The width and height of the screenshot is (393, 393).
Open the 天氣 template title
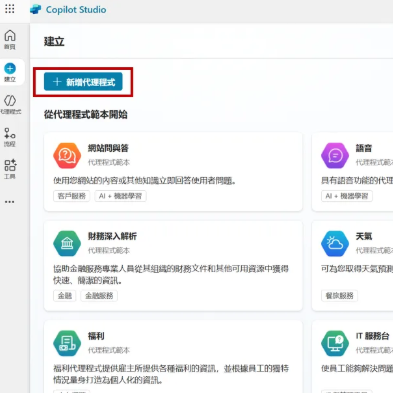tap(364, 236)
